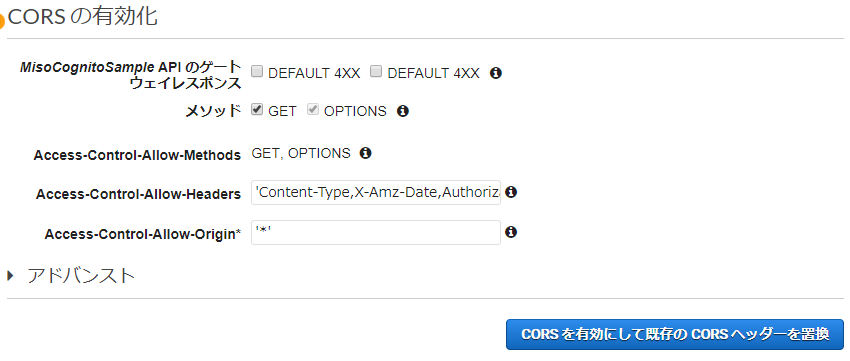Enable the first DEFAULT 4XX checkbox
850x361 pixels.
click(257, 72)
